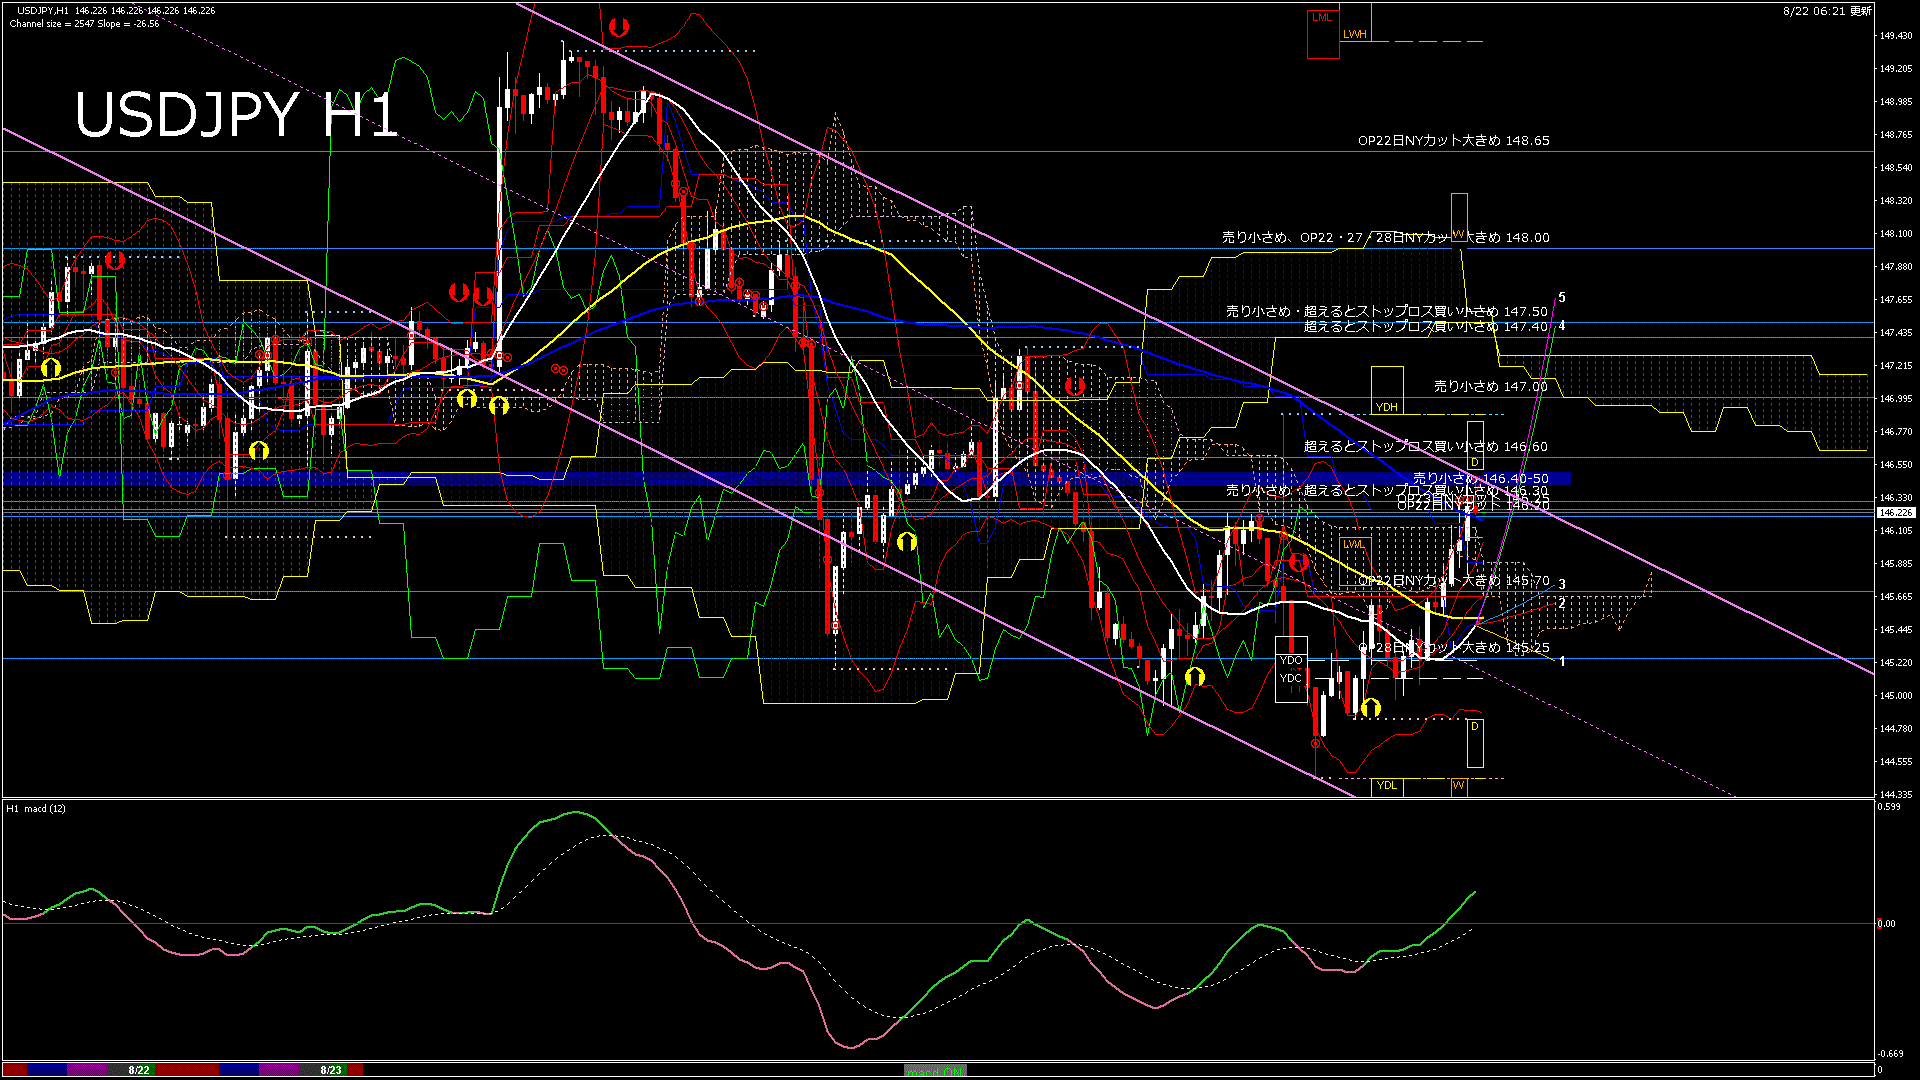Click the -0.669 MACD scale value
Viewport: 1920px width, 1080px height.
[x=1890, y=1054]
